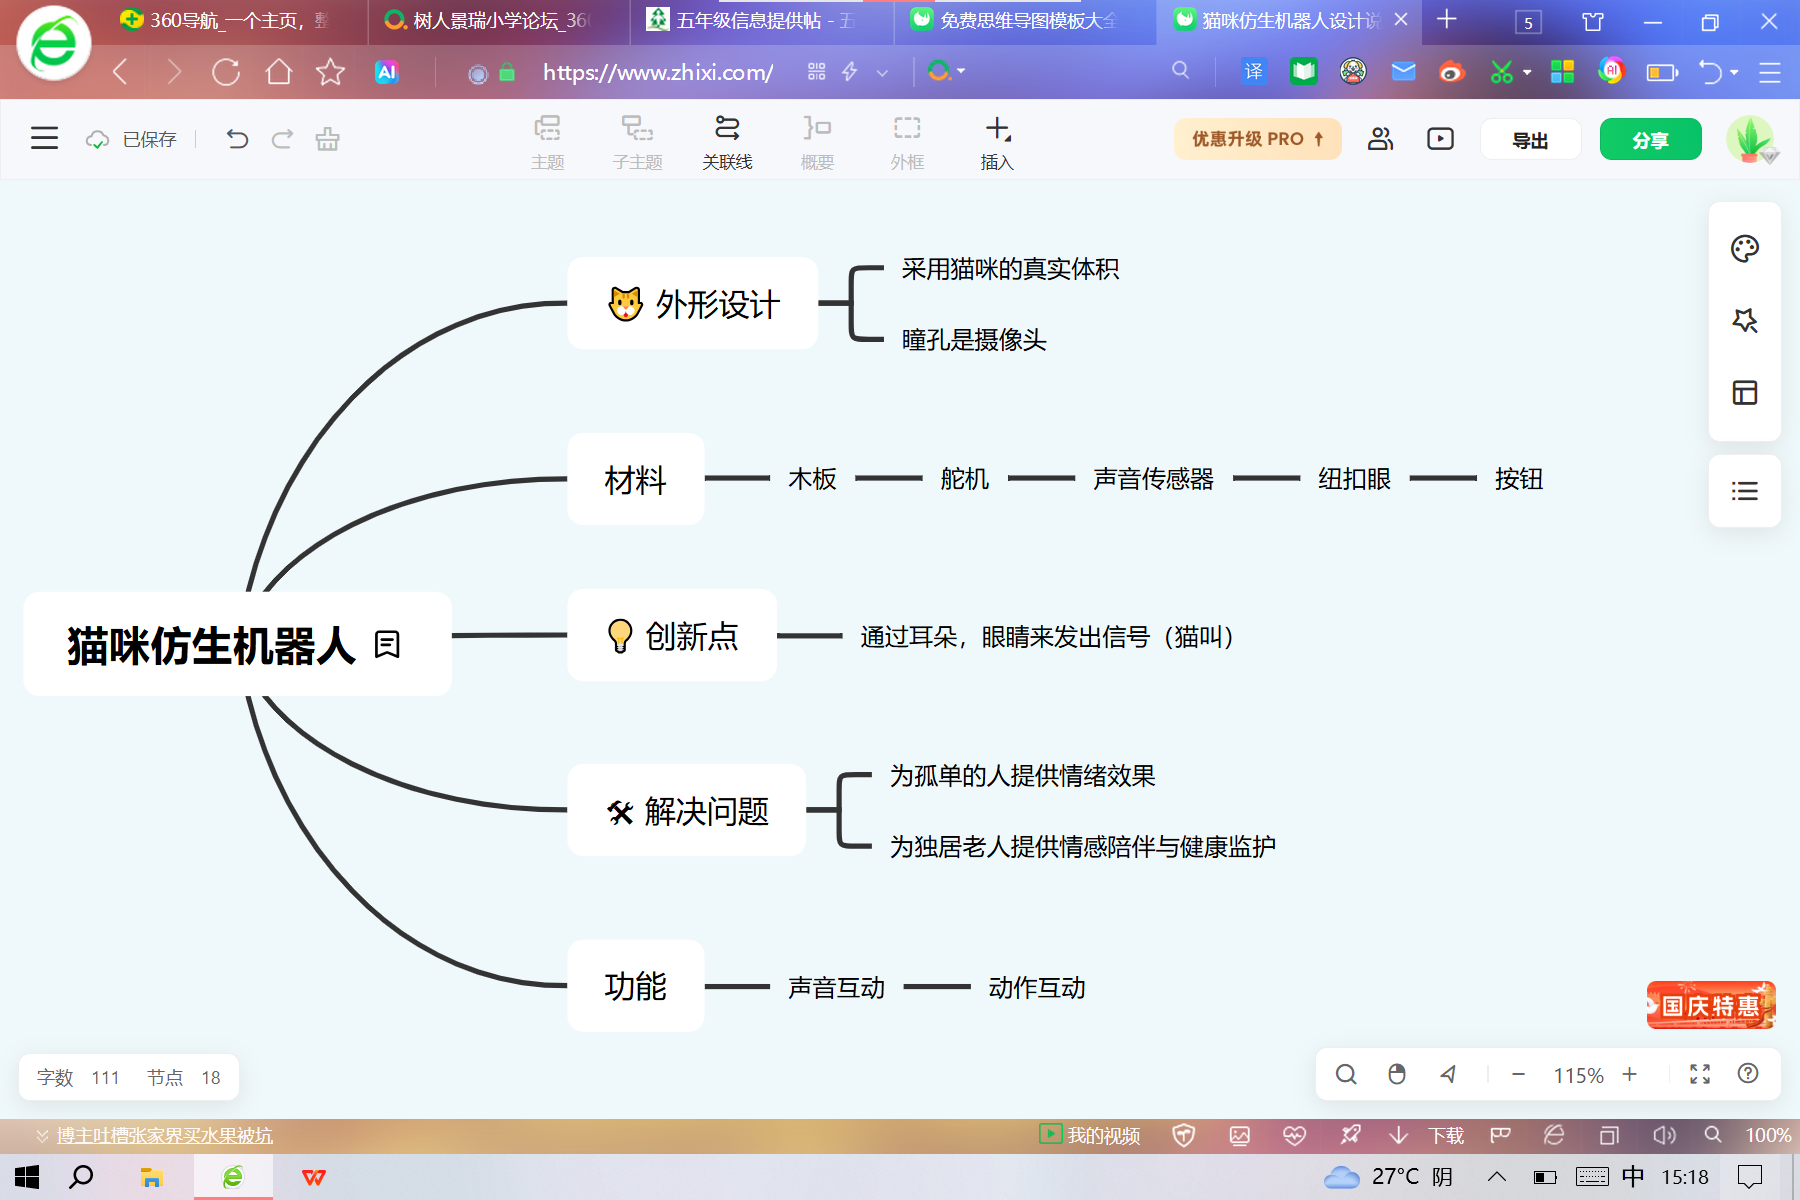
Task: Toggle the mouse mode icon in zoom bar
Action: tap(1397, 1074)
